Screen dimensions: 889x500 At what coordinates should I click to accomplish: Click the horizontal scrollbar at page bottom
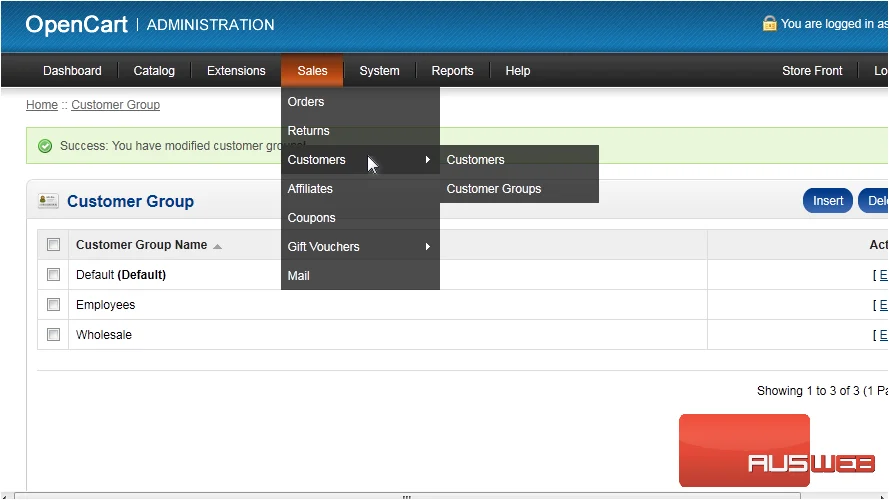point(407,496)
